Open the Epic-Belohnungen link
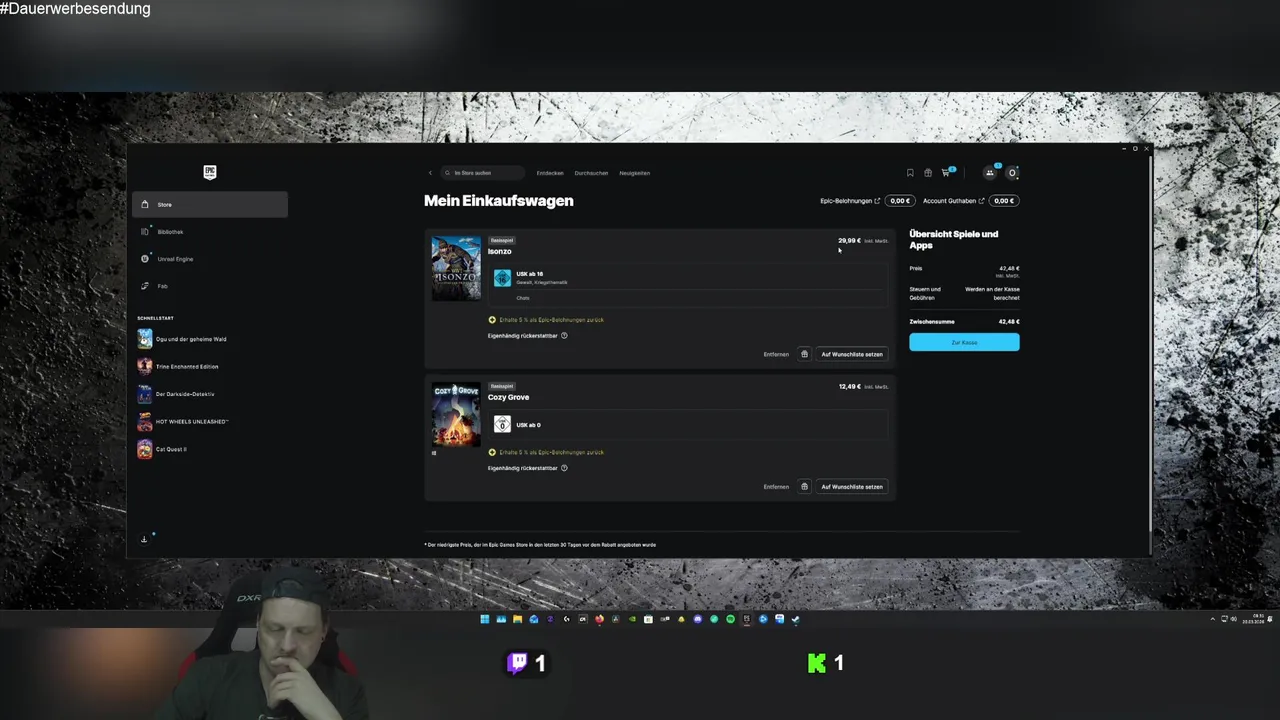 (850, 201)
